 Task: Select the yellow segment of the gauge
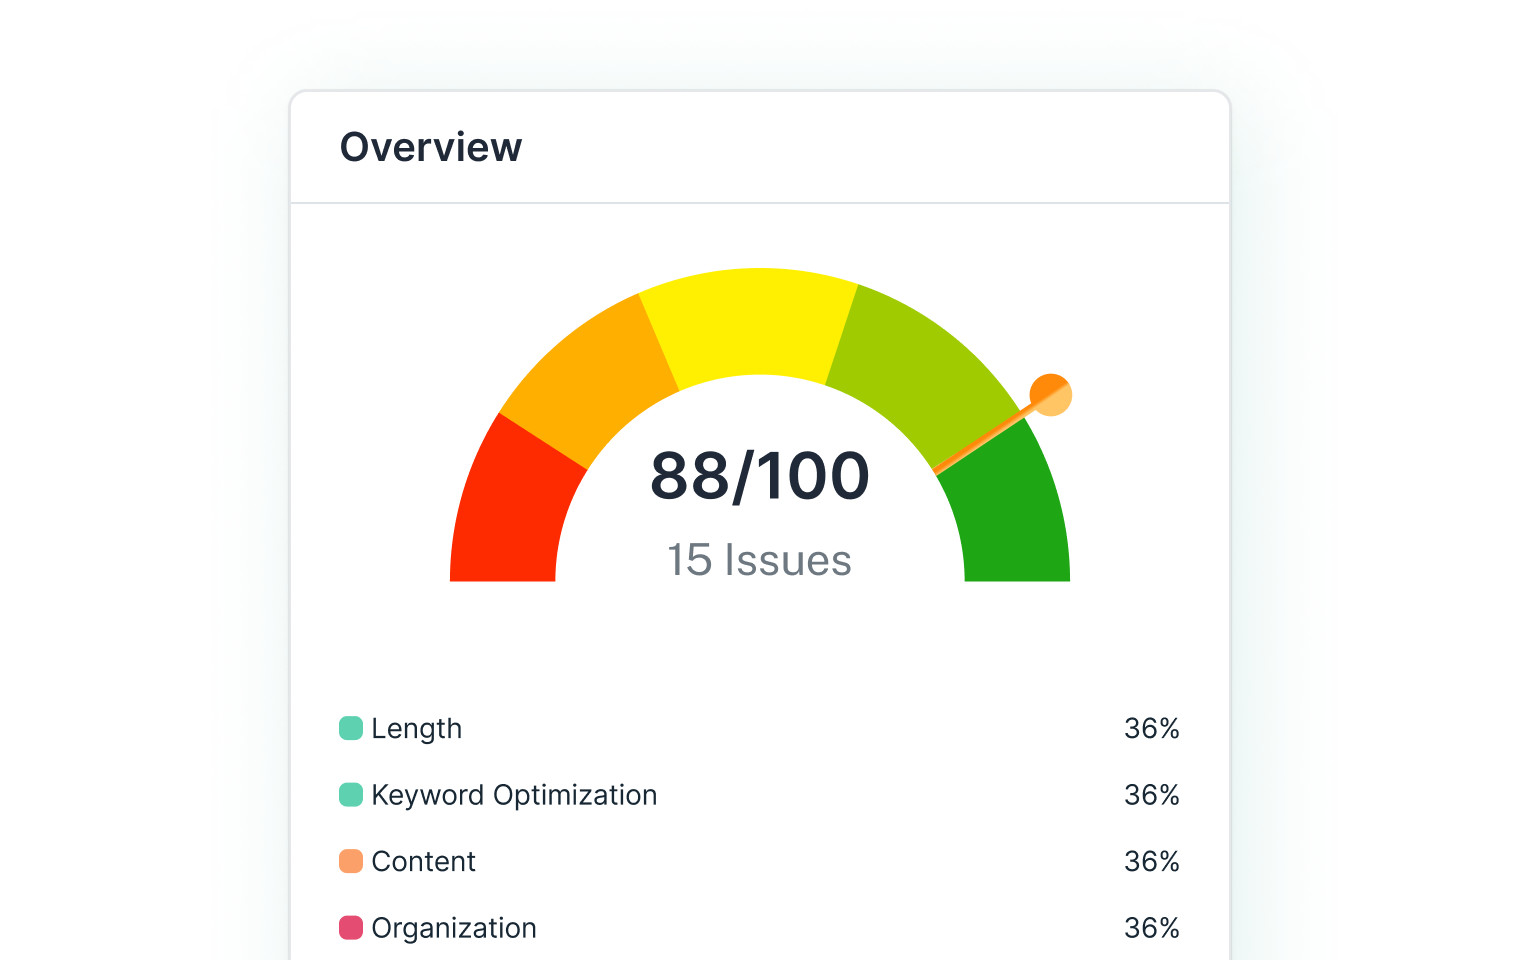pos(750,320)
